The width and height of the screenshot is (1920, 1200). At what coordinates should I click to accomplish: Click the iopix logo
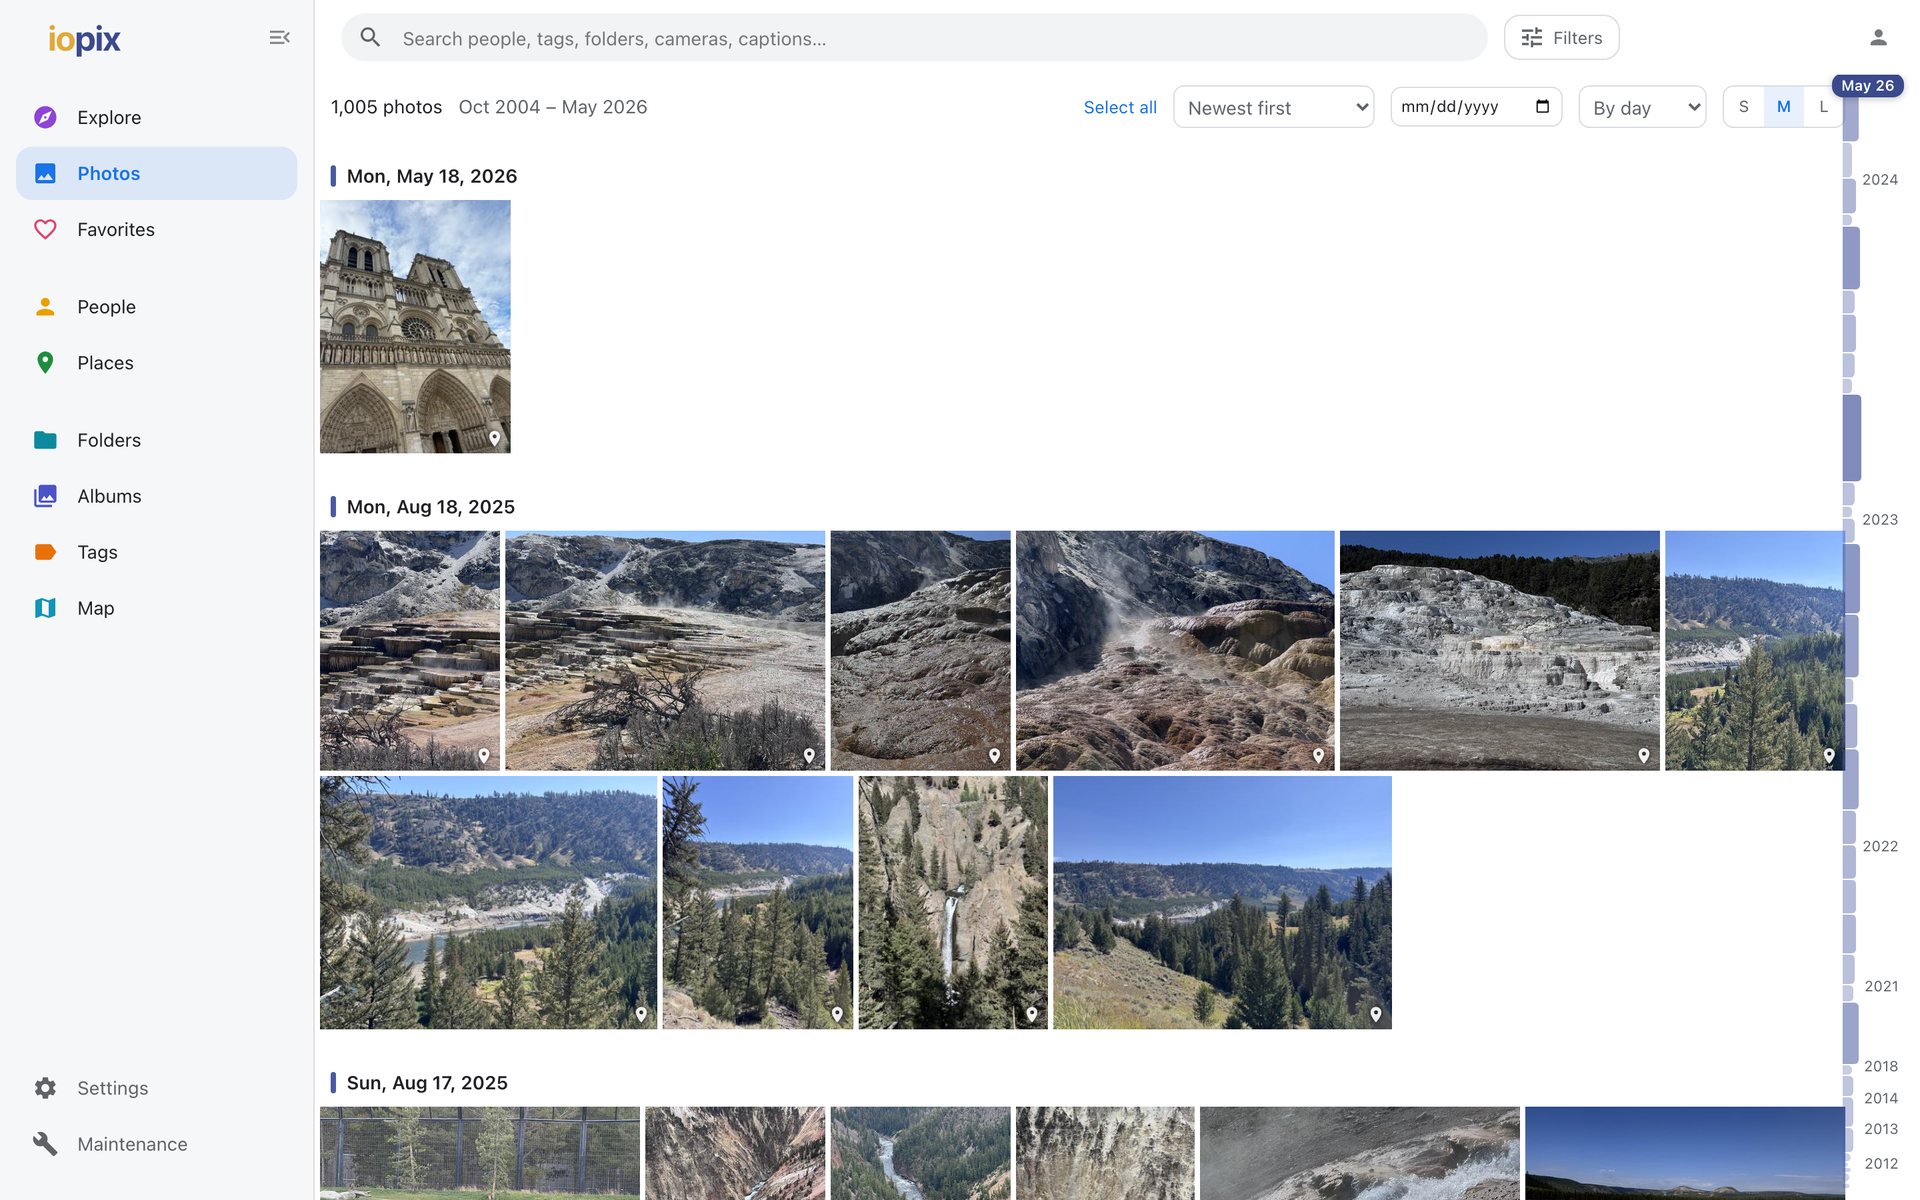pos(84,38)
